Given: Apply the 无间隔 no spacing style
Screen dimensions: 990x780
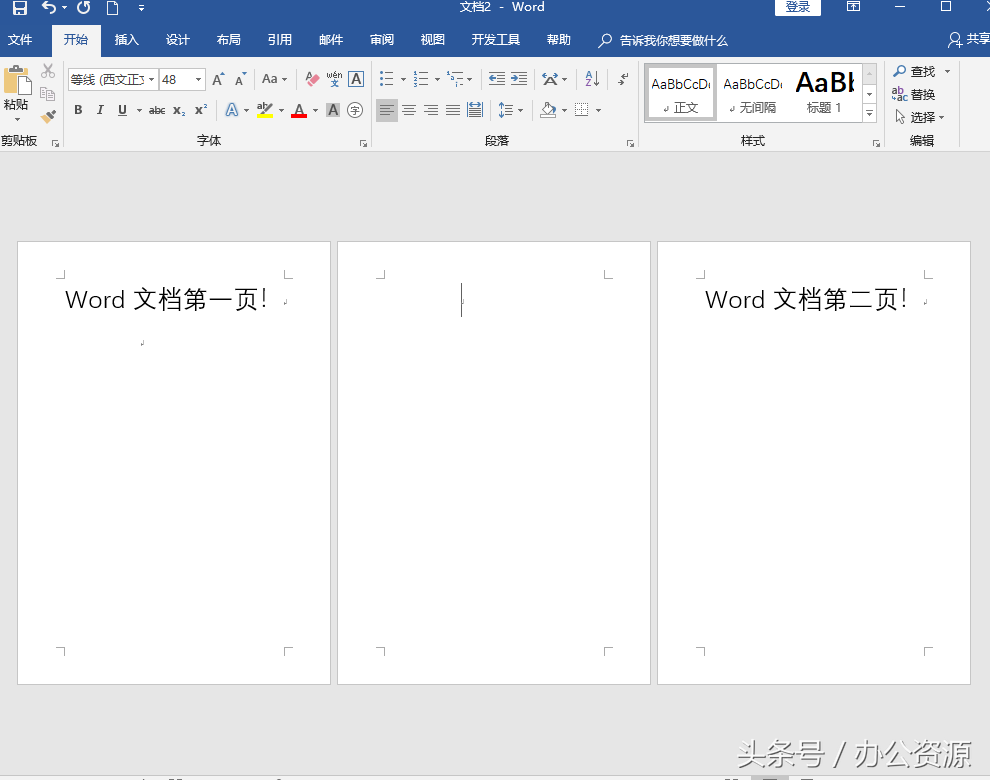Looking at the screenshot, I should pos(753,93).
